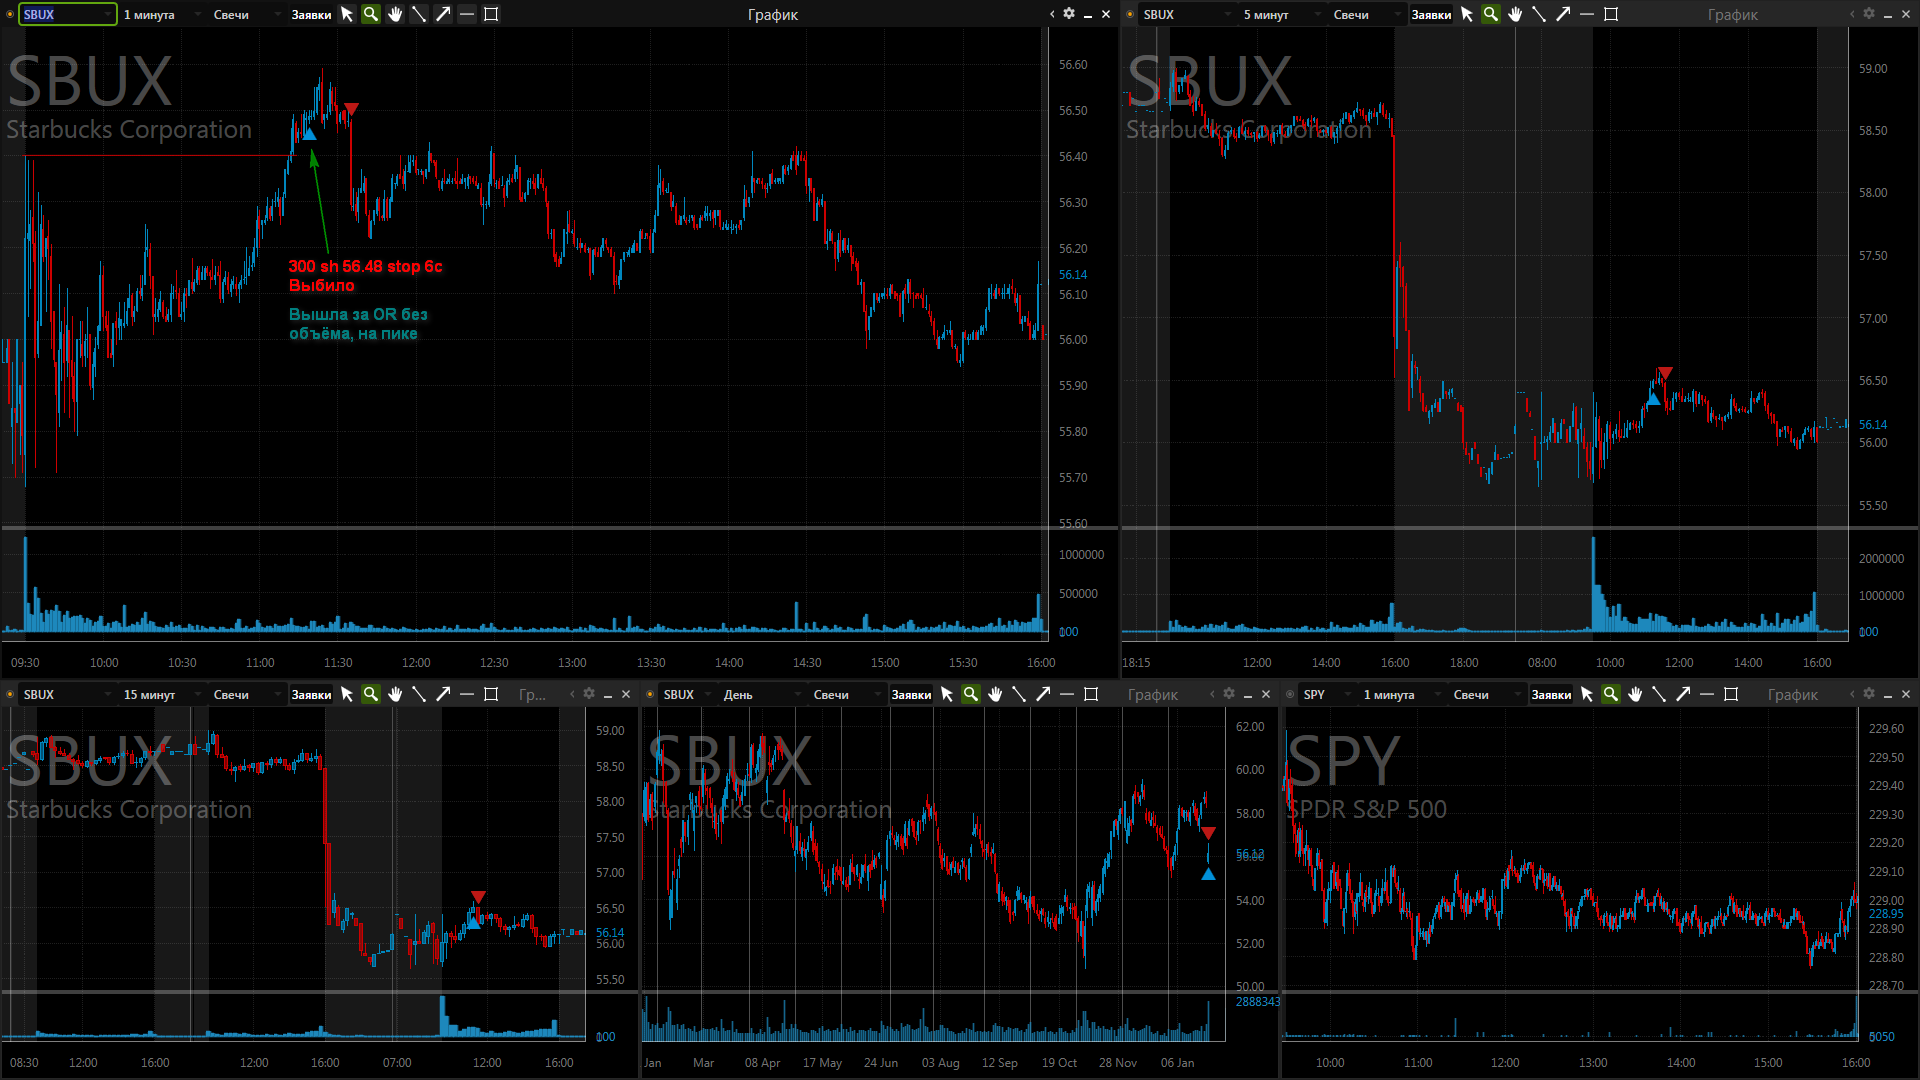Pick the hand pan tool in the 15-minute SBUX chart
Screen dimensions: 1920x1080
(x=395, y=694)
